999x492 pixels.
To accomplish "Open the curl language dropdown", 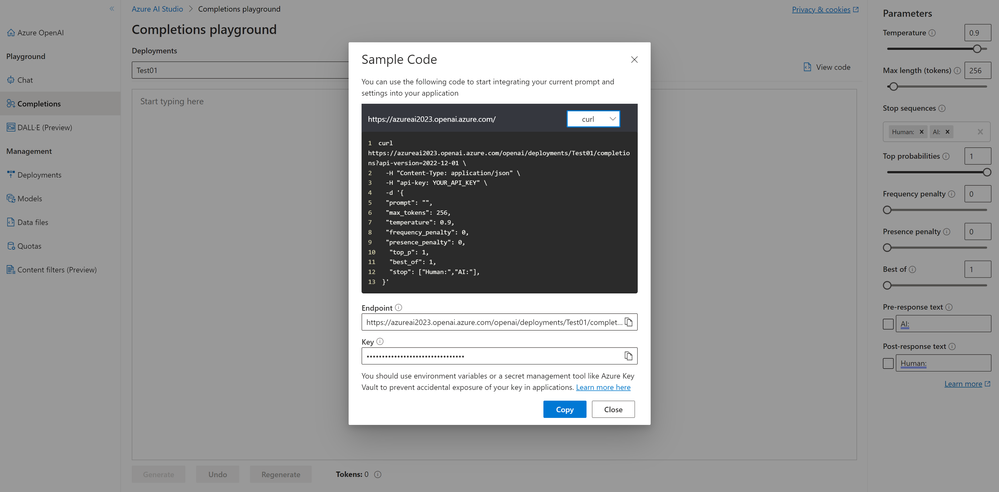I will click(594, 119).
